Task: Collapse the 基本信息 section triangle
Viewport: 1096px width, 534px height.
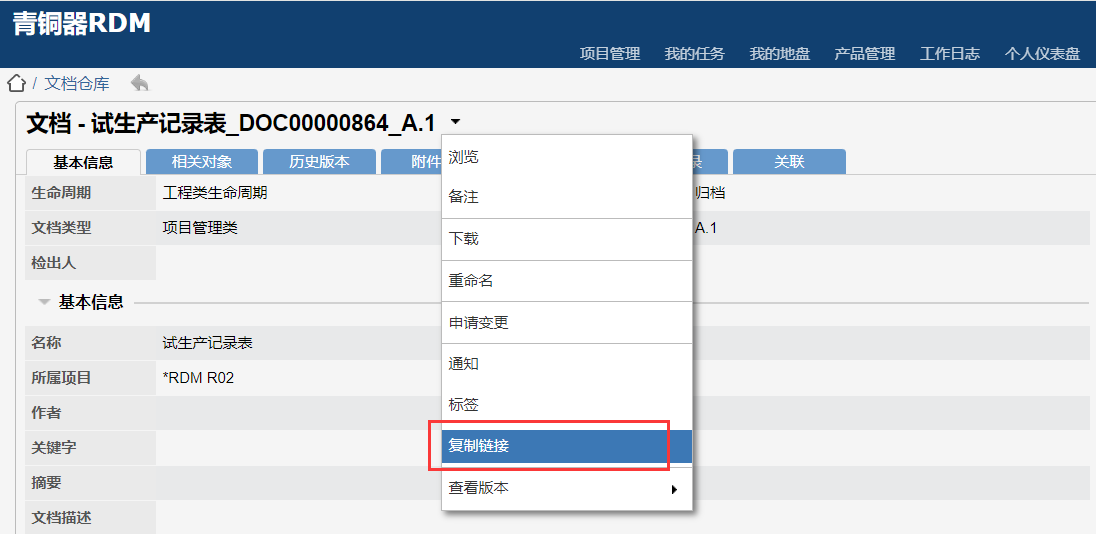Action: (x=45, y=303)
